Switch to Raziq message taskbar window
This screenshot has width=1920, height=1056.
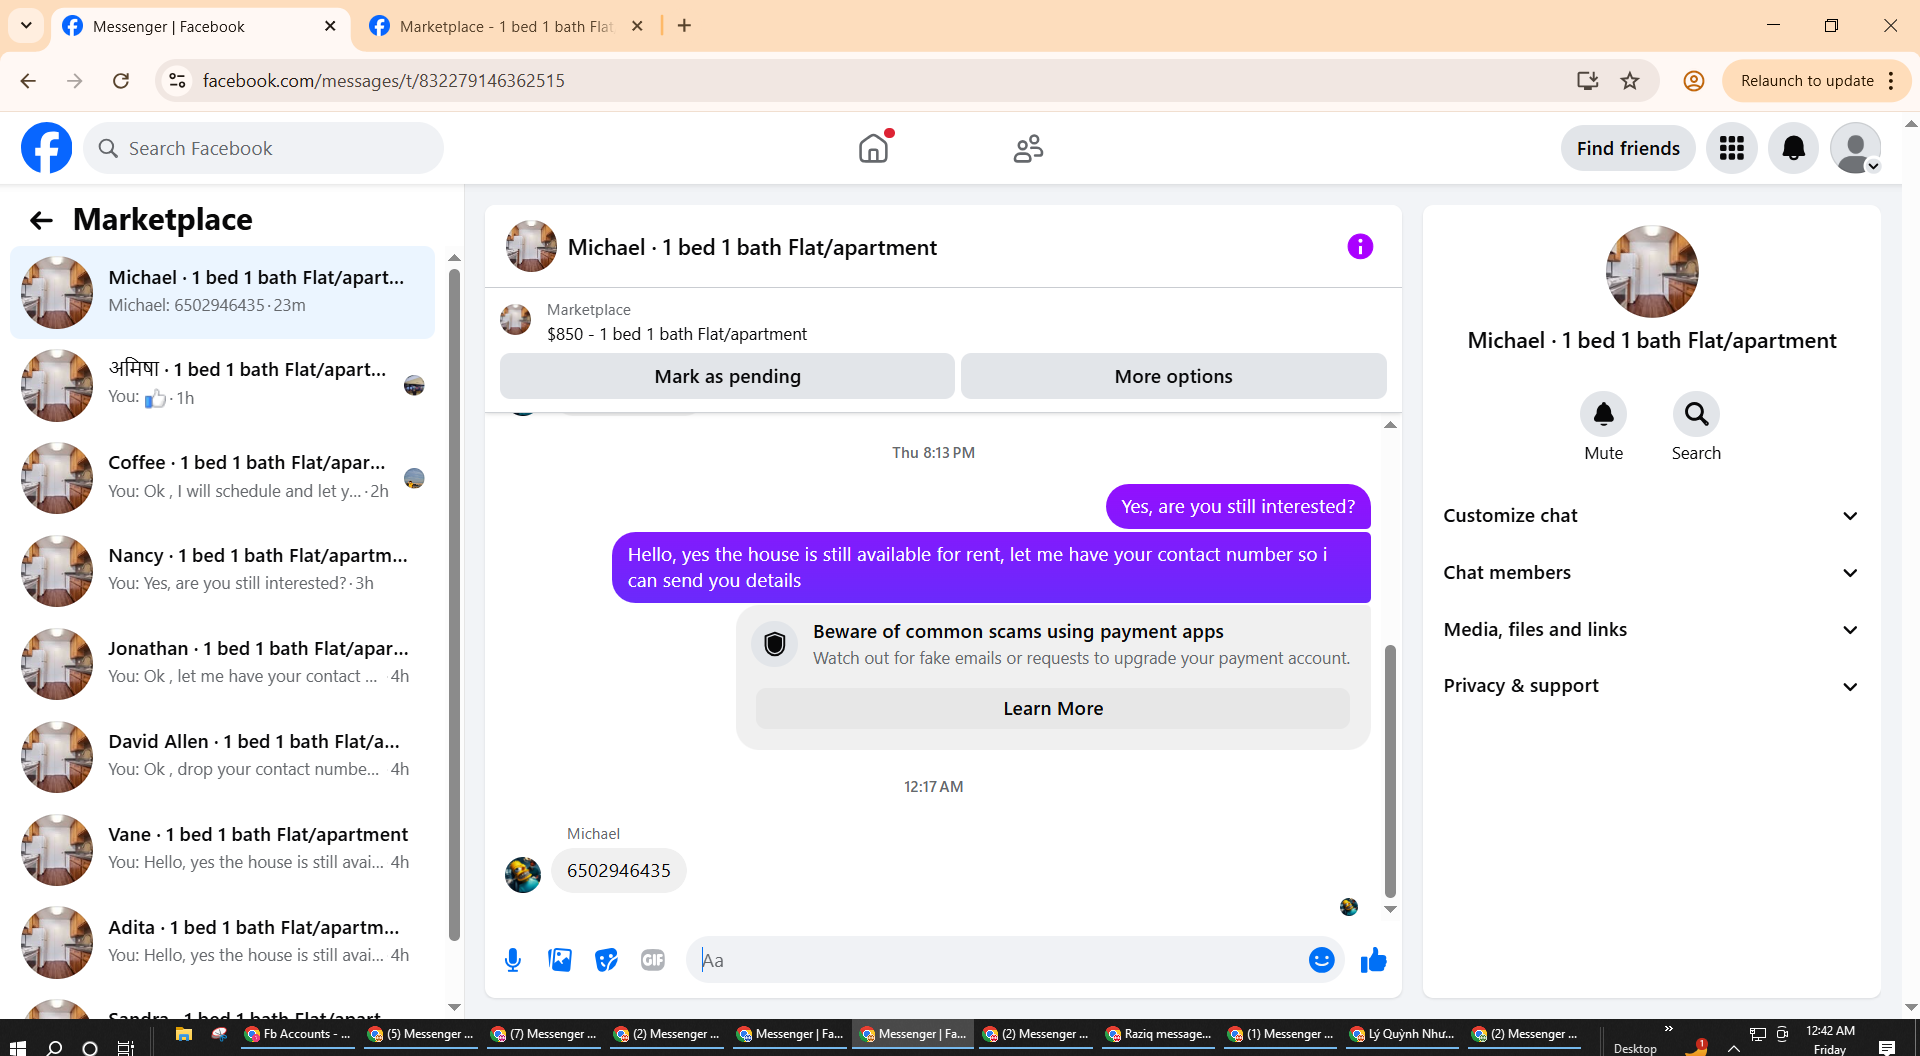1159,1034
